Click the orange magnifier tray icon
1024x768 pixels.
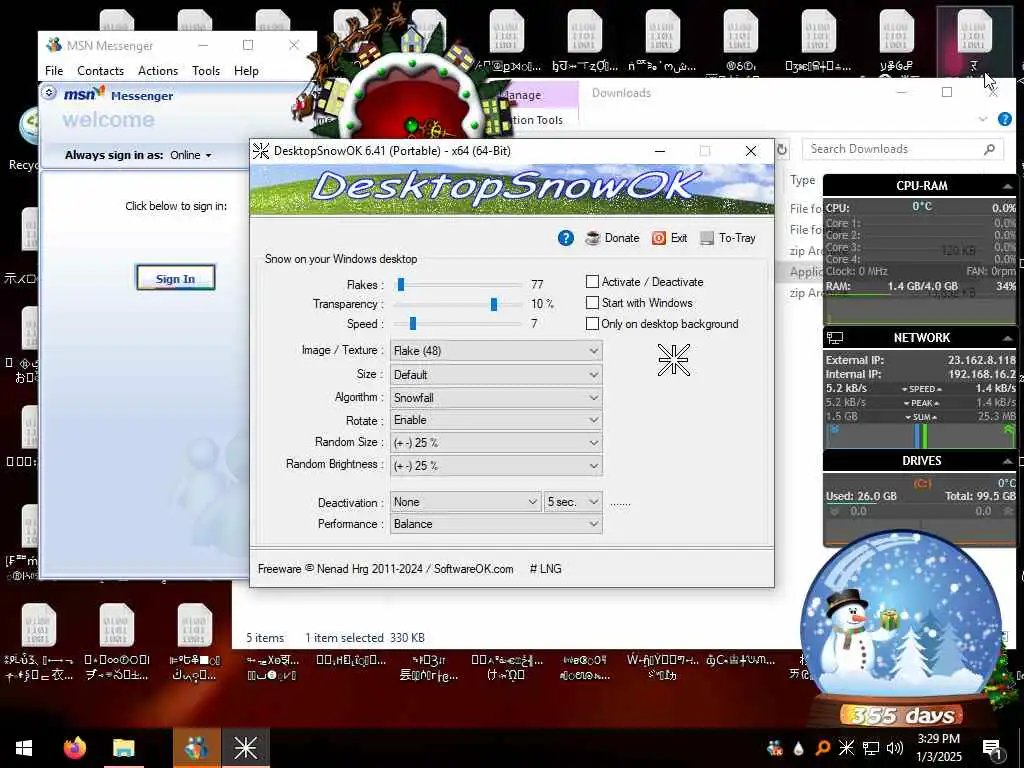(x=822, y=748)
